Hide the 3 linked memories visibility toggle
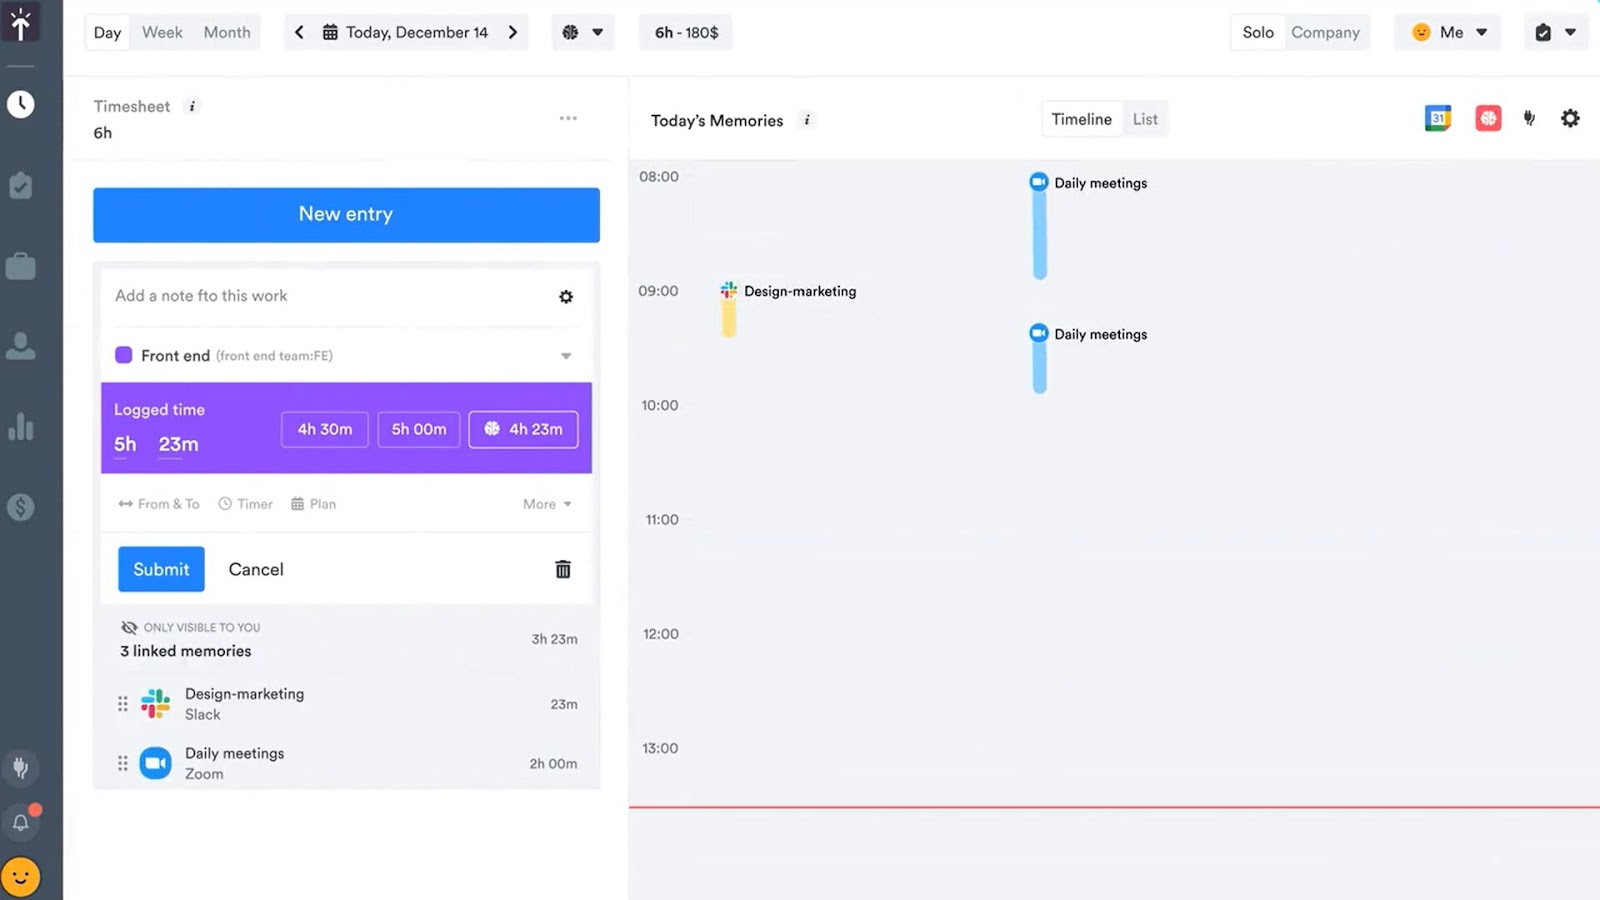Image resolution: width=1600 pixels, height=900 pixels. point(129,627)
